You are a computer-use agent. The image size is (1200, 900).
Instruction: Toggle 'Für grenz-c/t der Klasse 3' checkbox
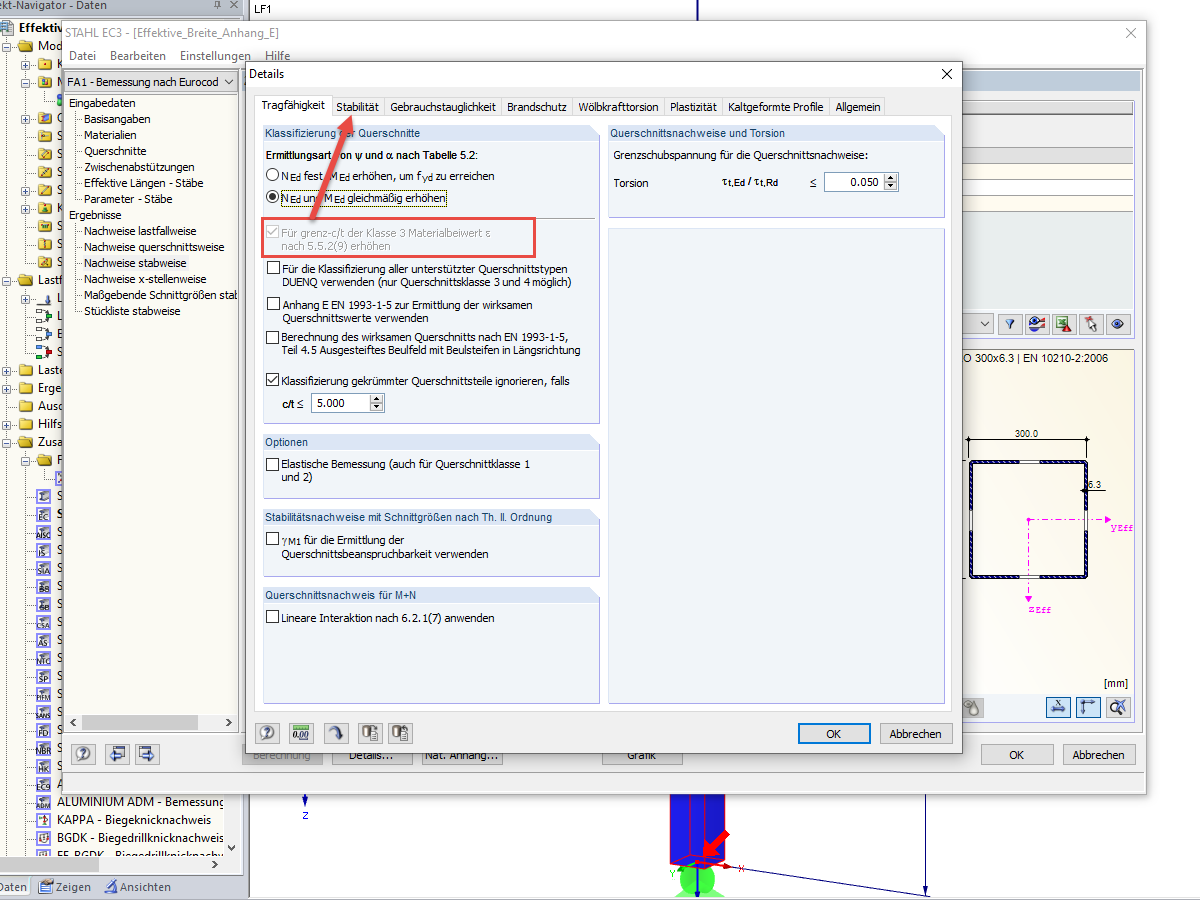[x=273, y=233]
